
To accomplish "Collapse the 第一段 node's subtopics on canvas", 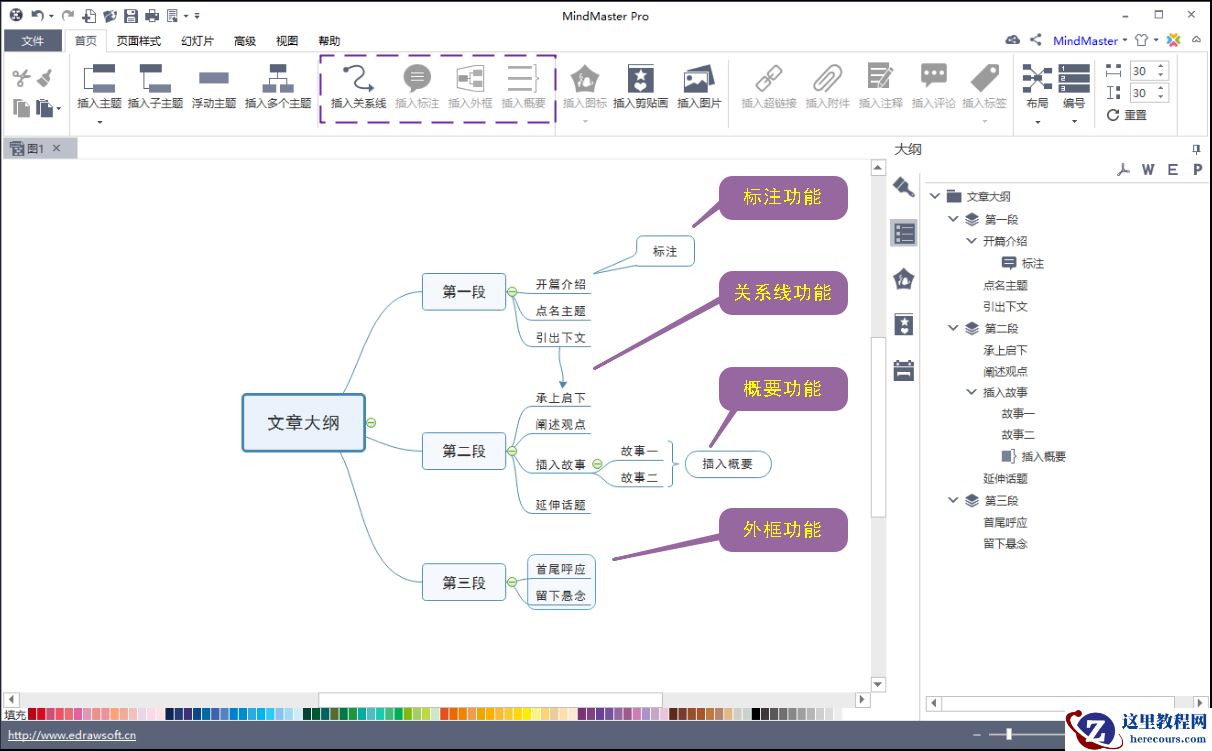I will [x=512, y=292].
